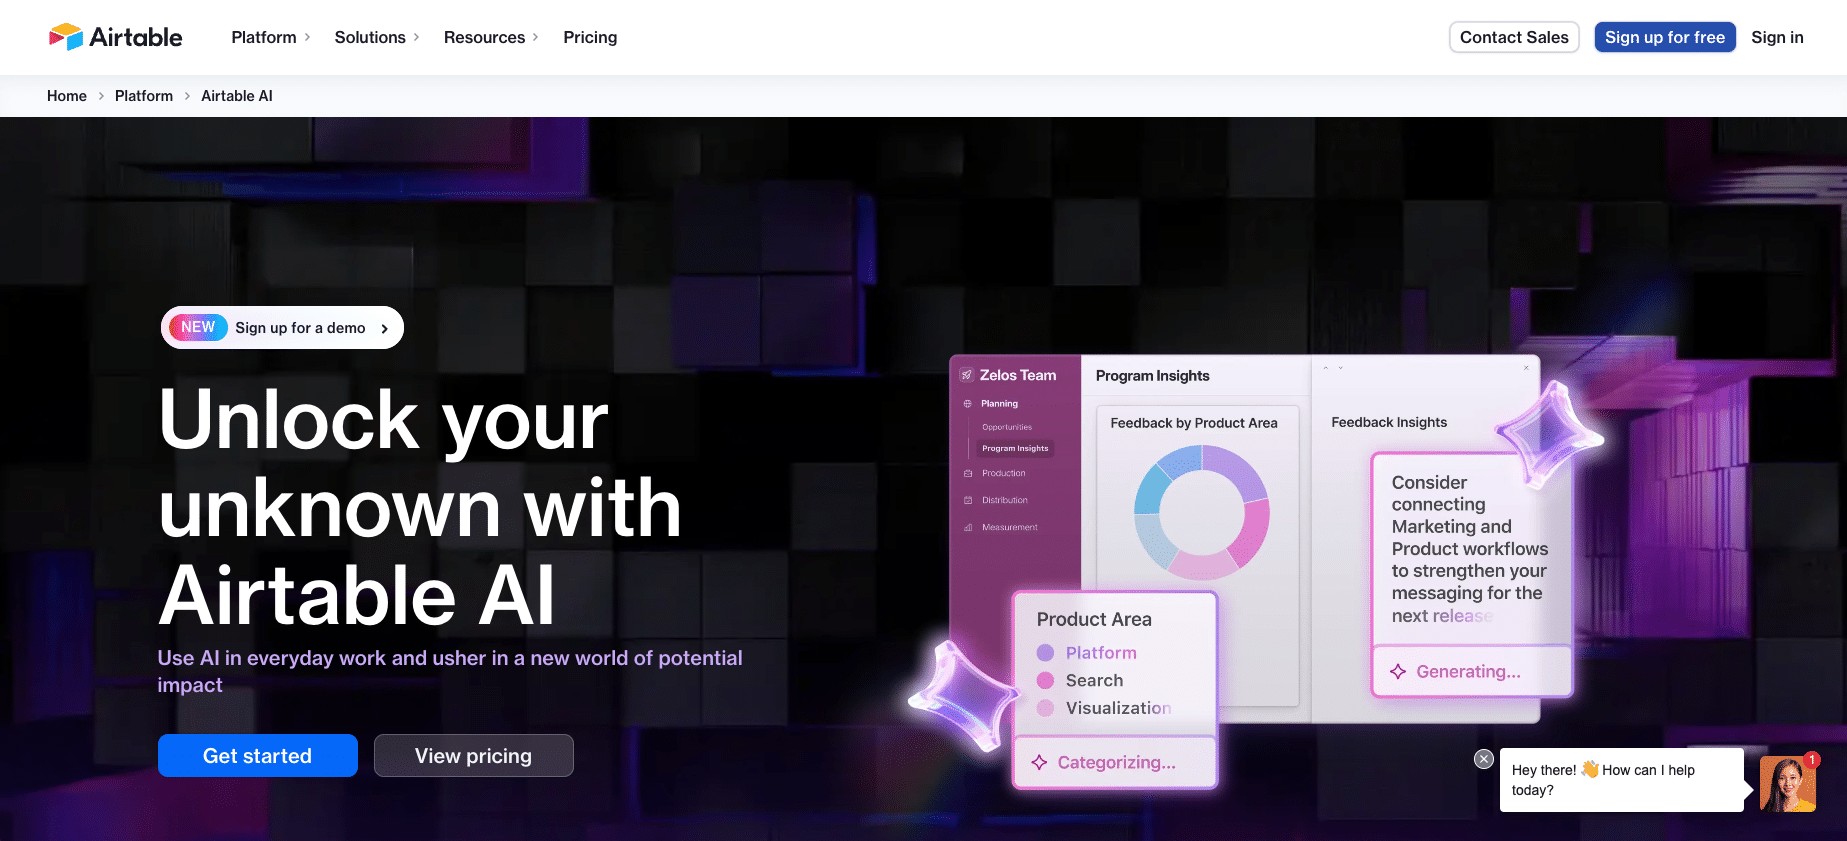Open the Platform navigation menu
The width and height of the screenshot is (1847, 841).
click(270, 37)
